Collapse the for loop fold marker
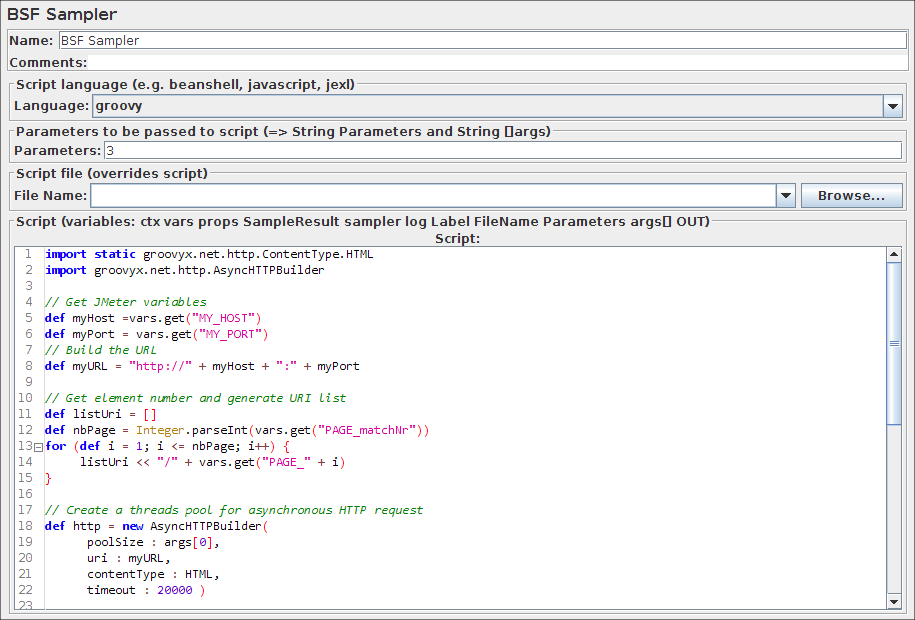 [38, 447]
